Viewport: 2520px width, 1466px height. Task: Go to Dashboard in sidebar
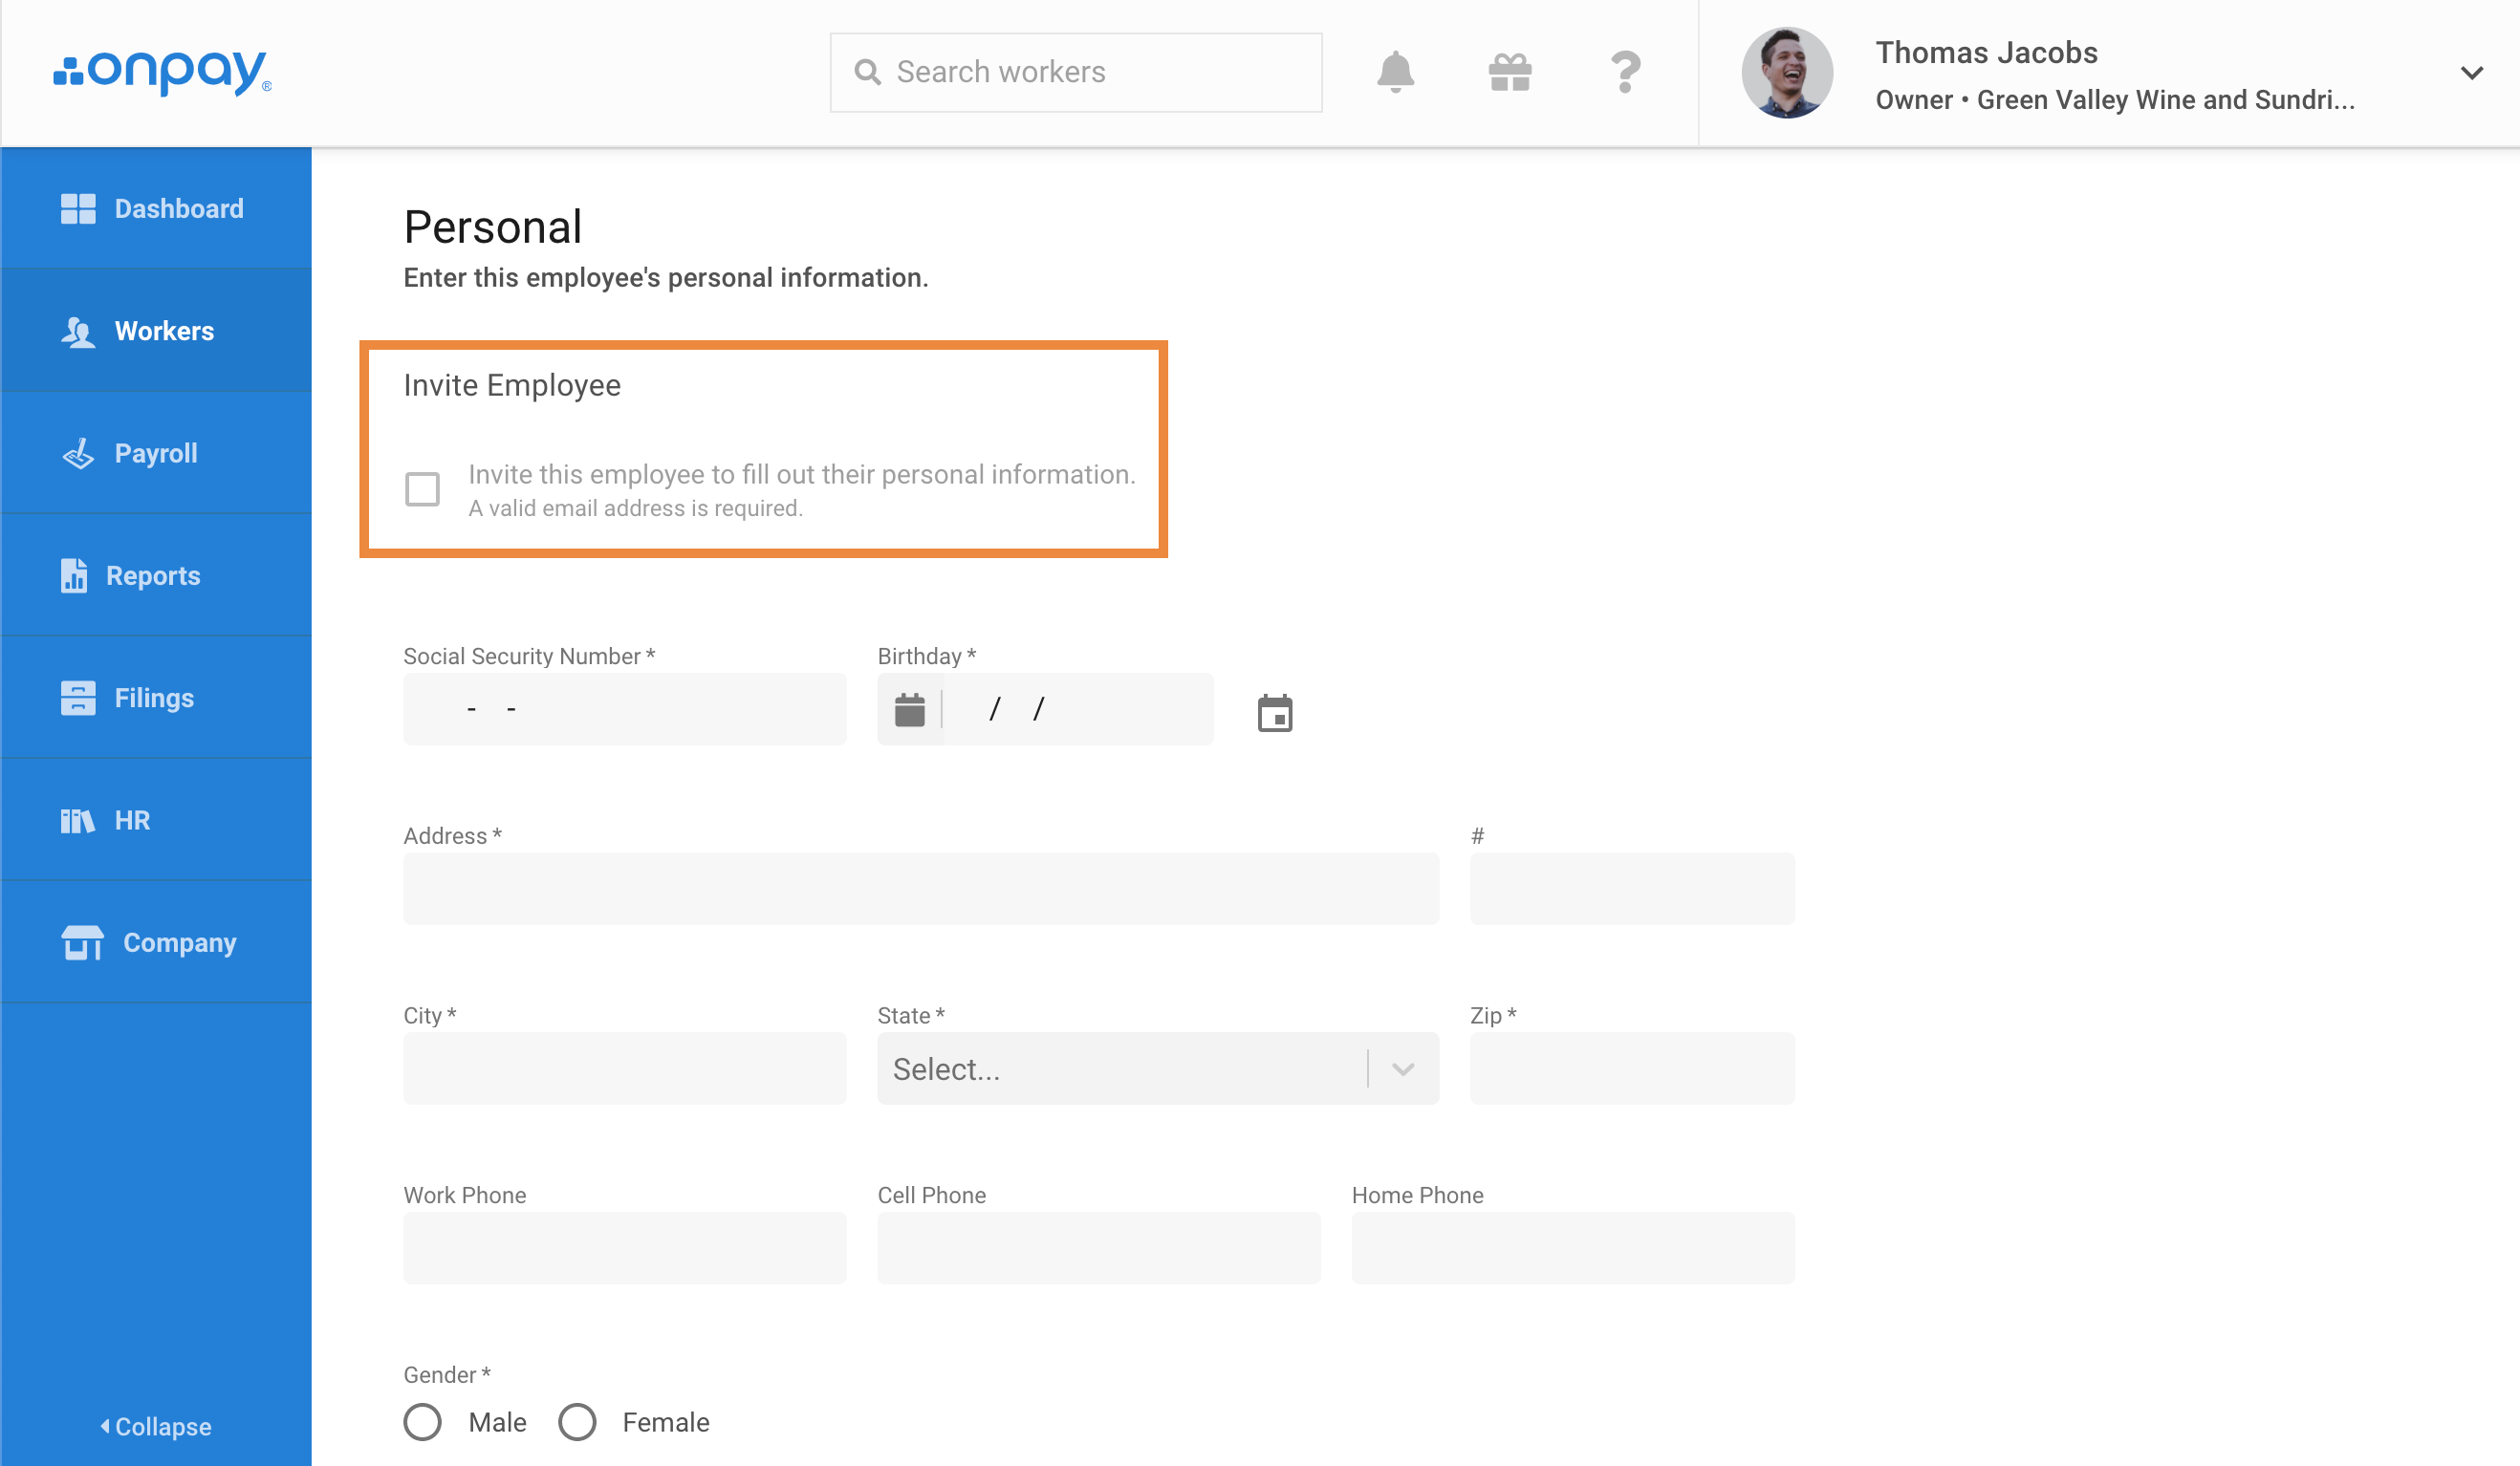pos(156,208)
